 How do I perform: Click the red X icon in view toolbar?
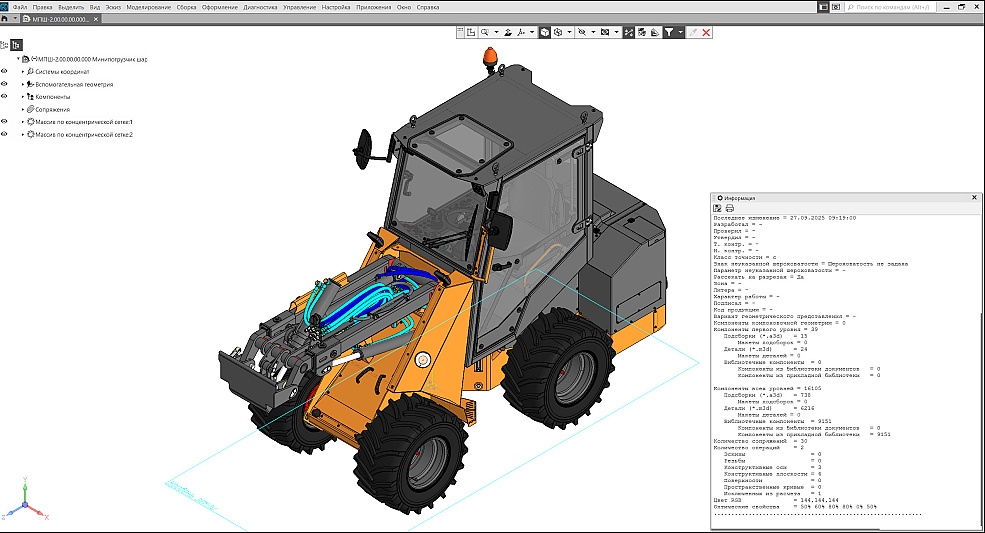click(x=706, y=32)
